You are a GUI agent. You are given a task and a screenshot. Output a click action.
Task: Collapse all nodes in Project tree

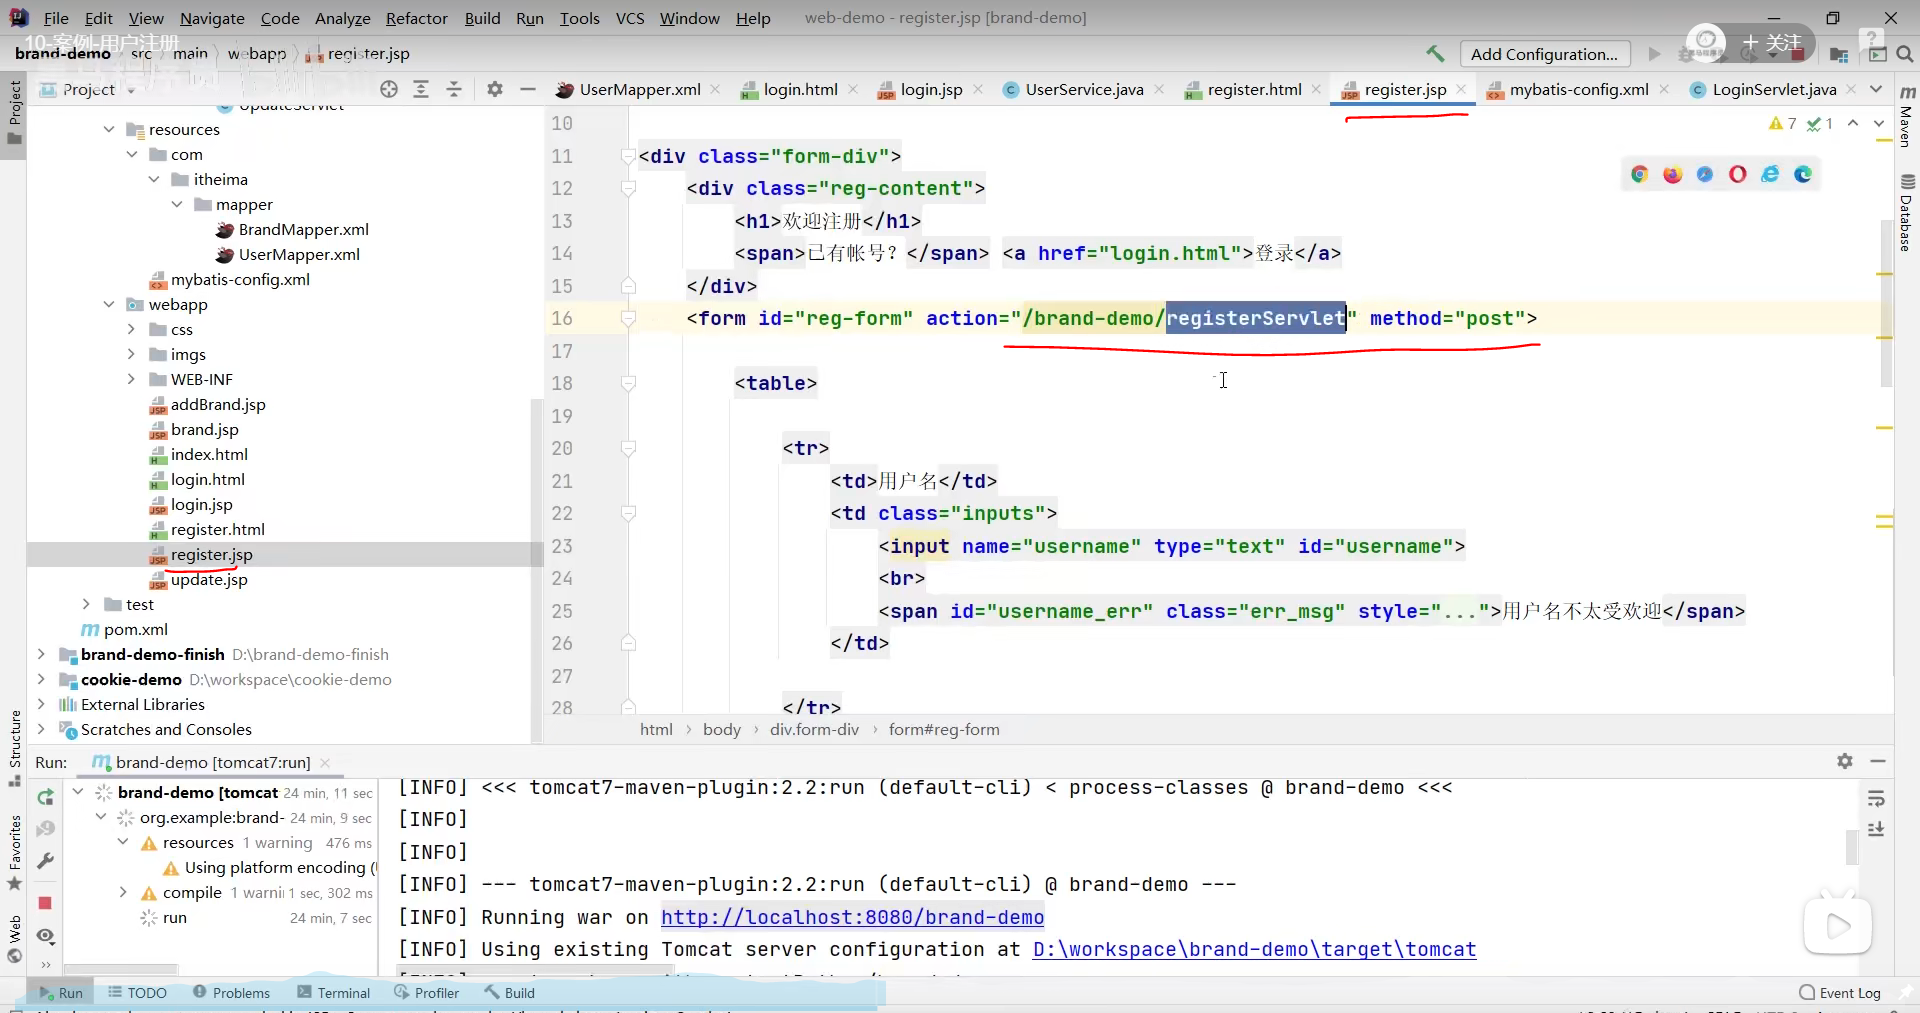[x=454, y=90]
